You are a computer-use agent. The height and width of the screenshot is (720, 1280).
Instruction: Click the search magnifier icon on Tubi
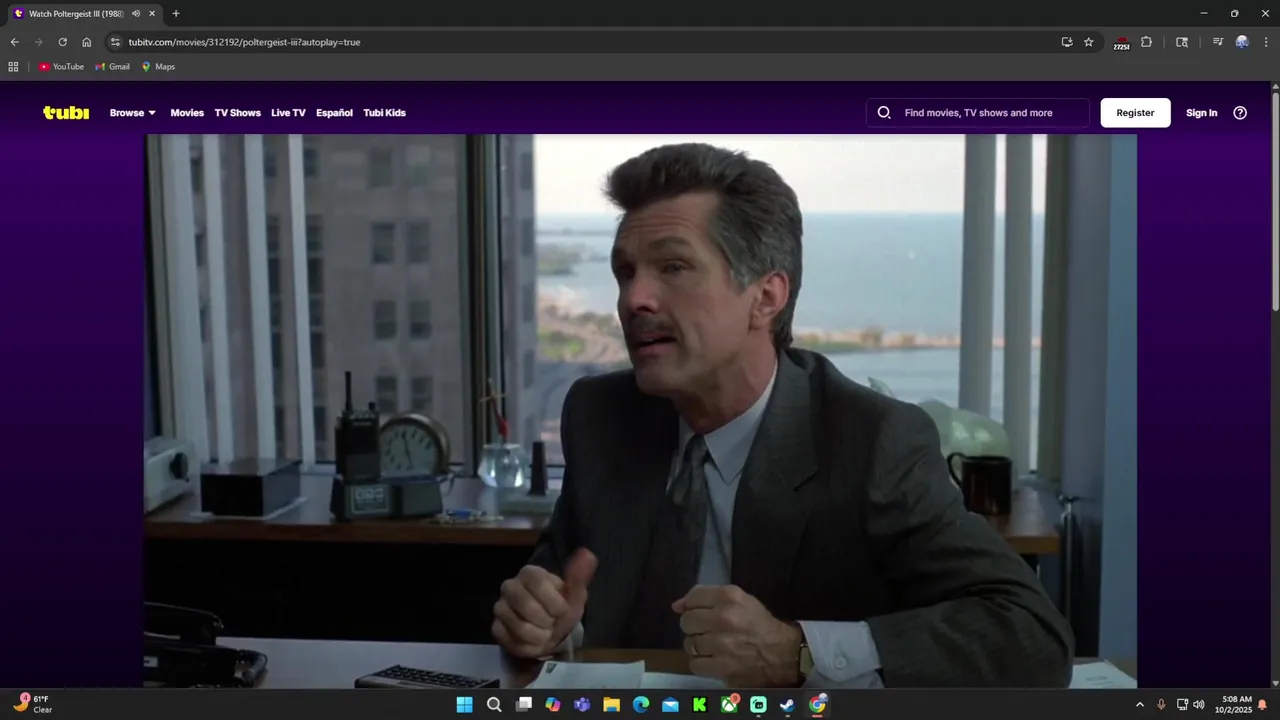[884, 113]
